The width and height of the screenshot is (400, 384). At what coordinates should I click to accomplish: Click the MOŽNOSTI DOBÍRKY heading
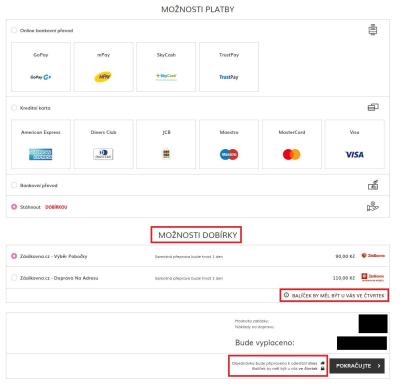[198, 235]
